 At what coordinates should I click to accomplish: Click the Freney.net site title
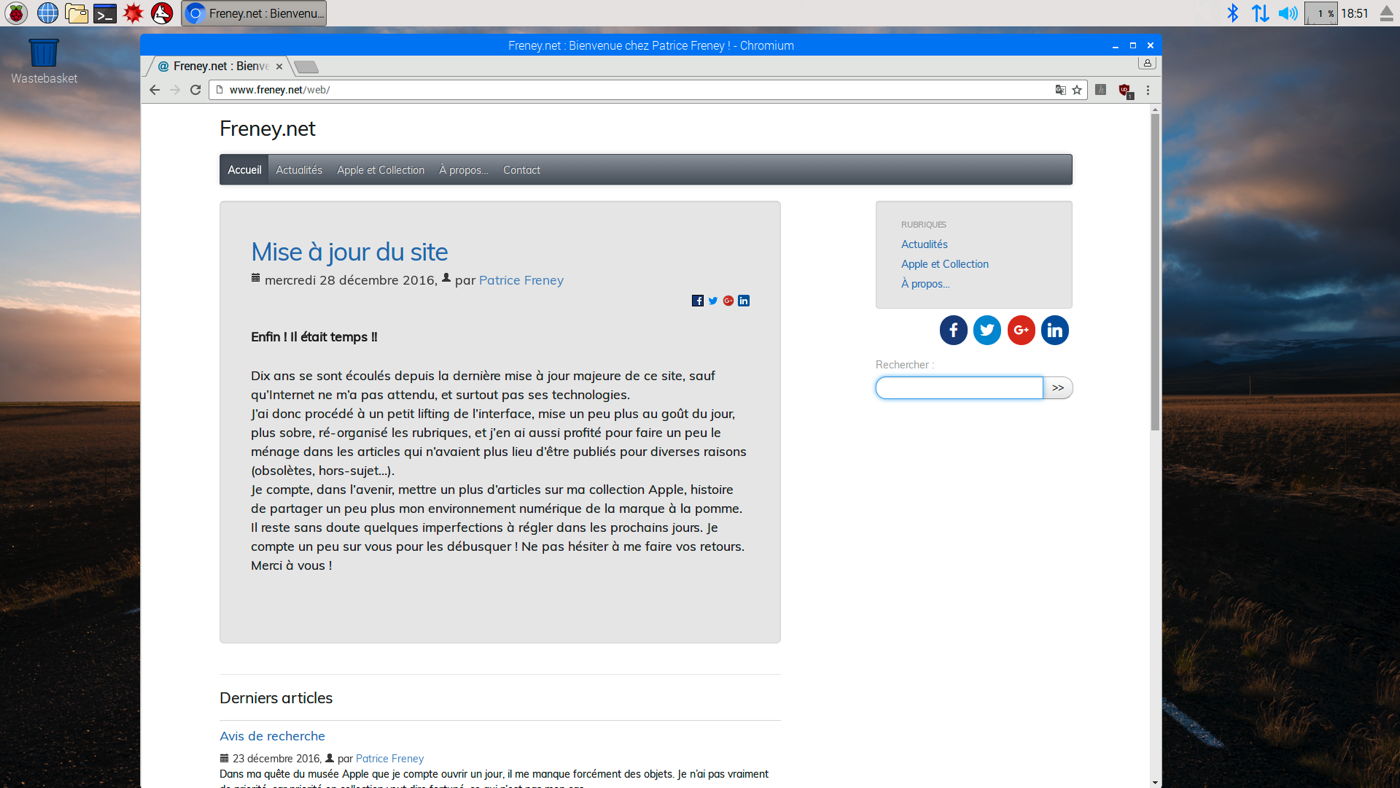[268, 129]
